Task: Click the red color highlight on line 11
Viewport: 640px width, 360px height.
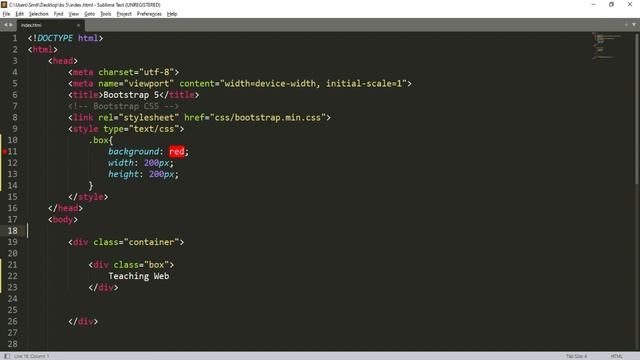Action: (177, 151)
